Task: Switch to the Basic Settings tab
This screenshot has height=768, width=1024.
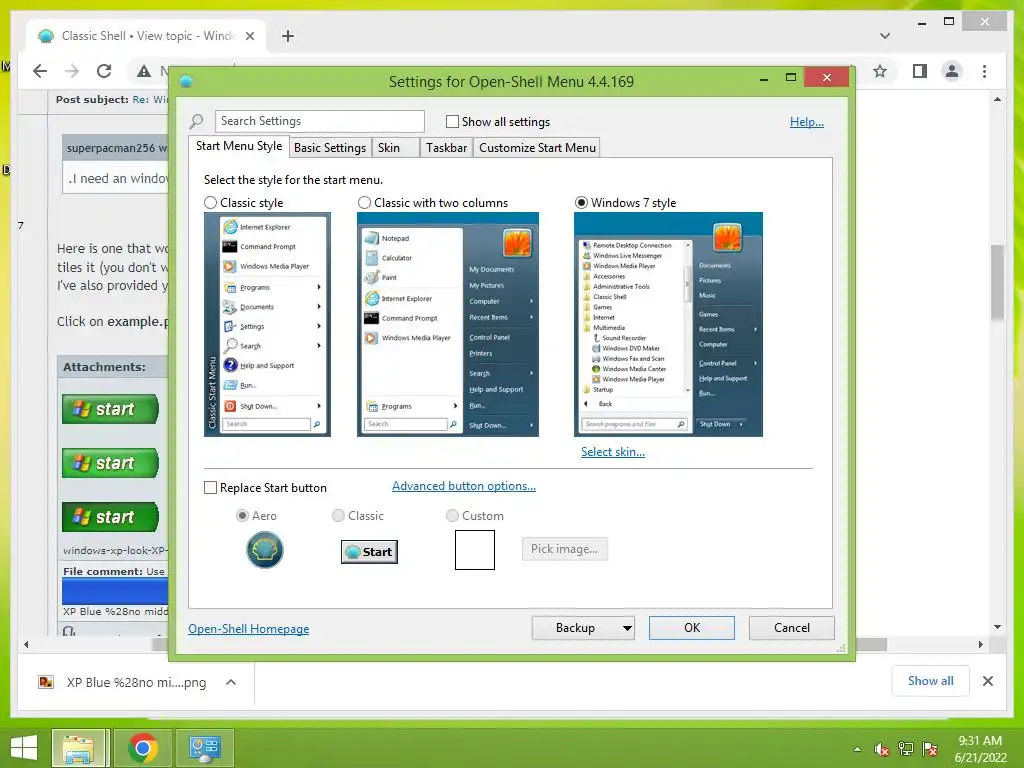Action: click(330, 148)
